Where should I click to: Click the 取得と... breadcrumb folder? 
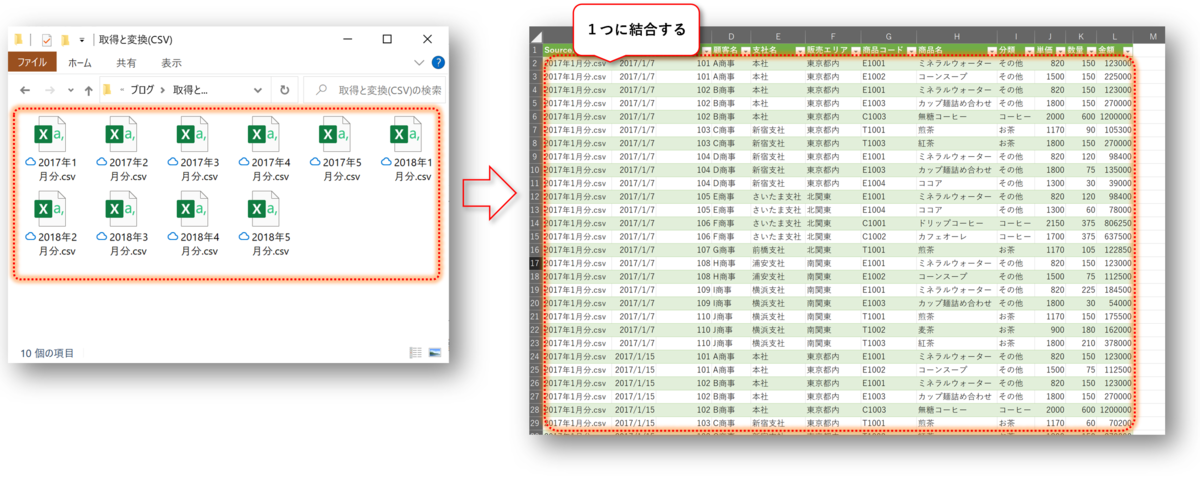pyautogui.click(x=191, y=90)
